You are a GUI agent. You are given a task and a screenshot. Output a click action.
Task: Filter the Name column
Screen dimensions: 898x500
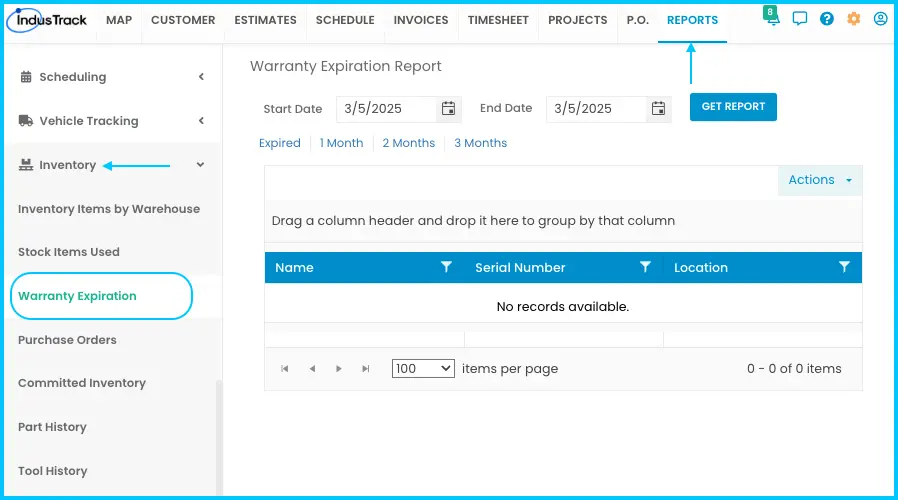tap(446, 267)
